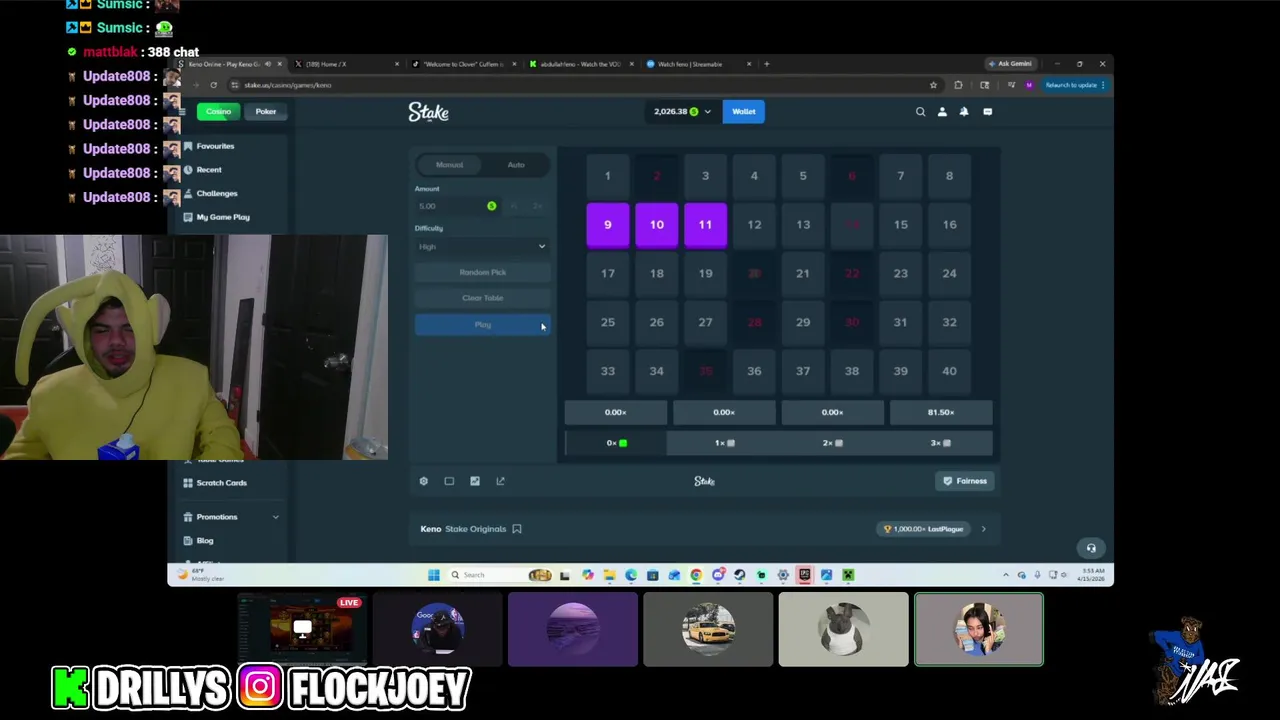Click the Random Pick button
This screenshot has width=1280, height=720.
(482, 272)
